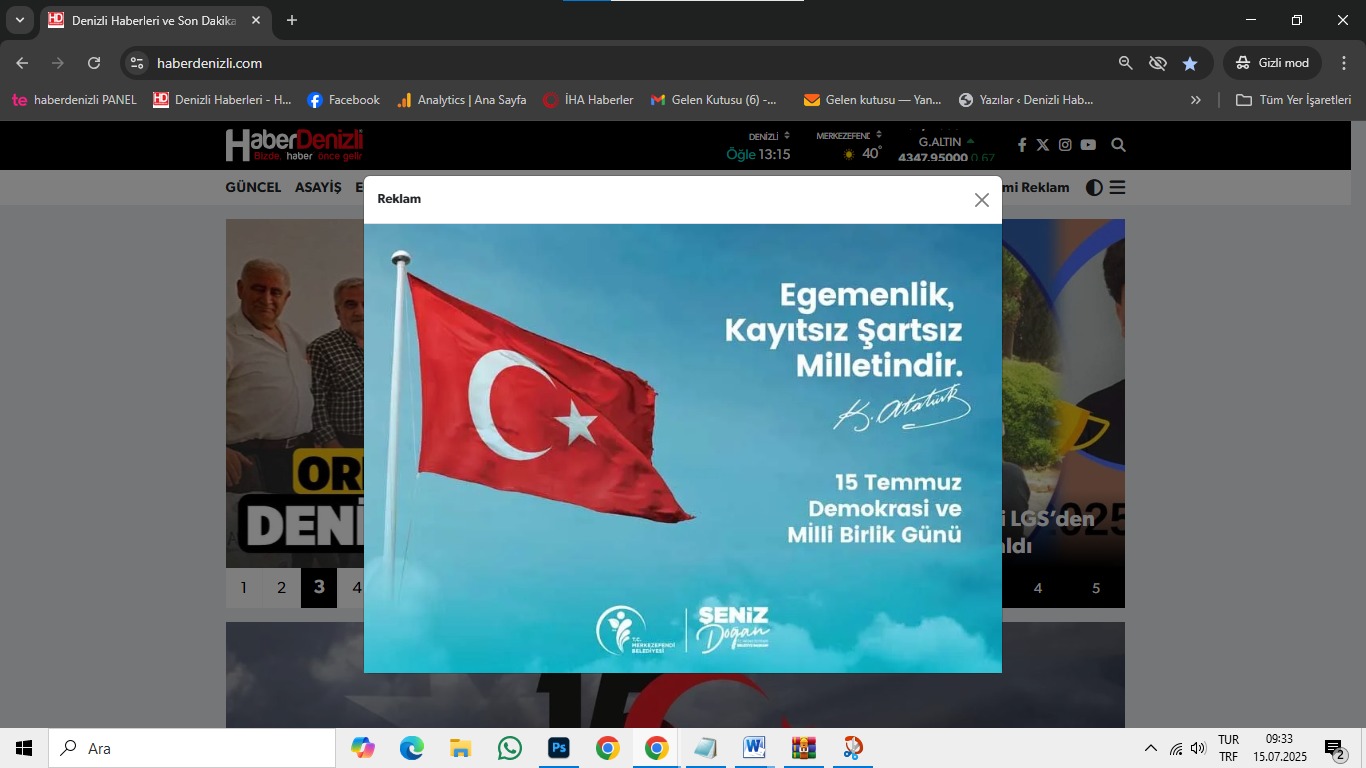The width and height of the screenshot is (1366, 768).
Task: Toggle the tracking protection eye icon
Action: [x=1158, y=63]
